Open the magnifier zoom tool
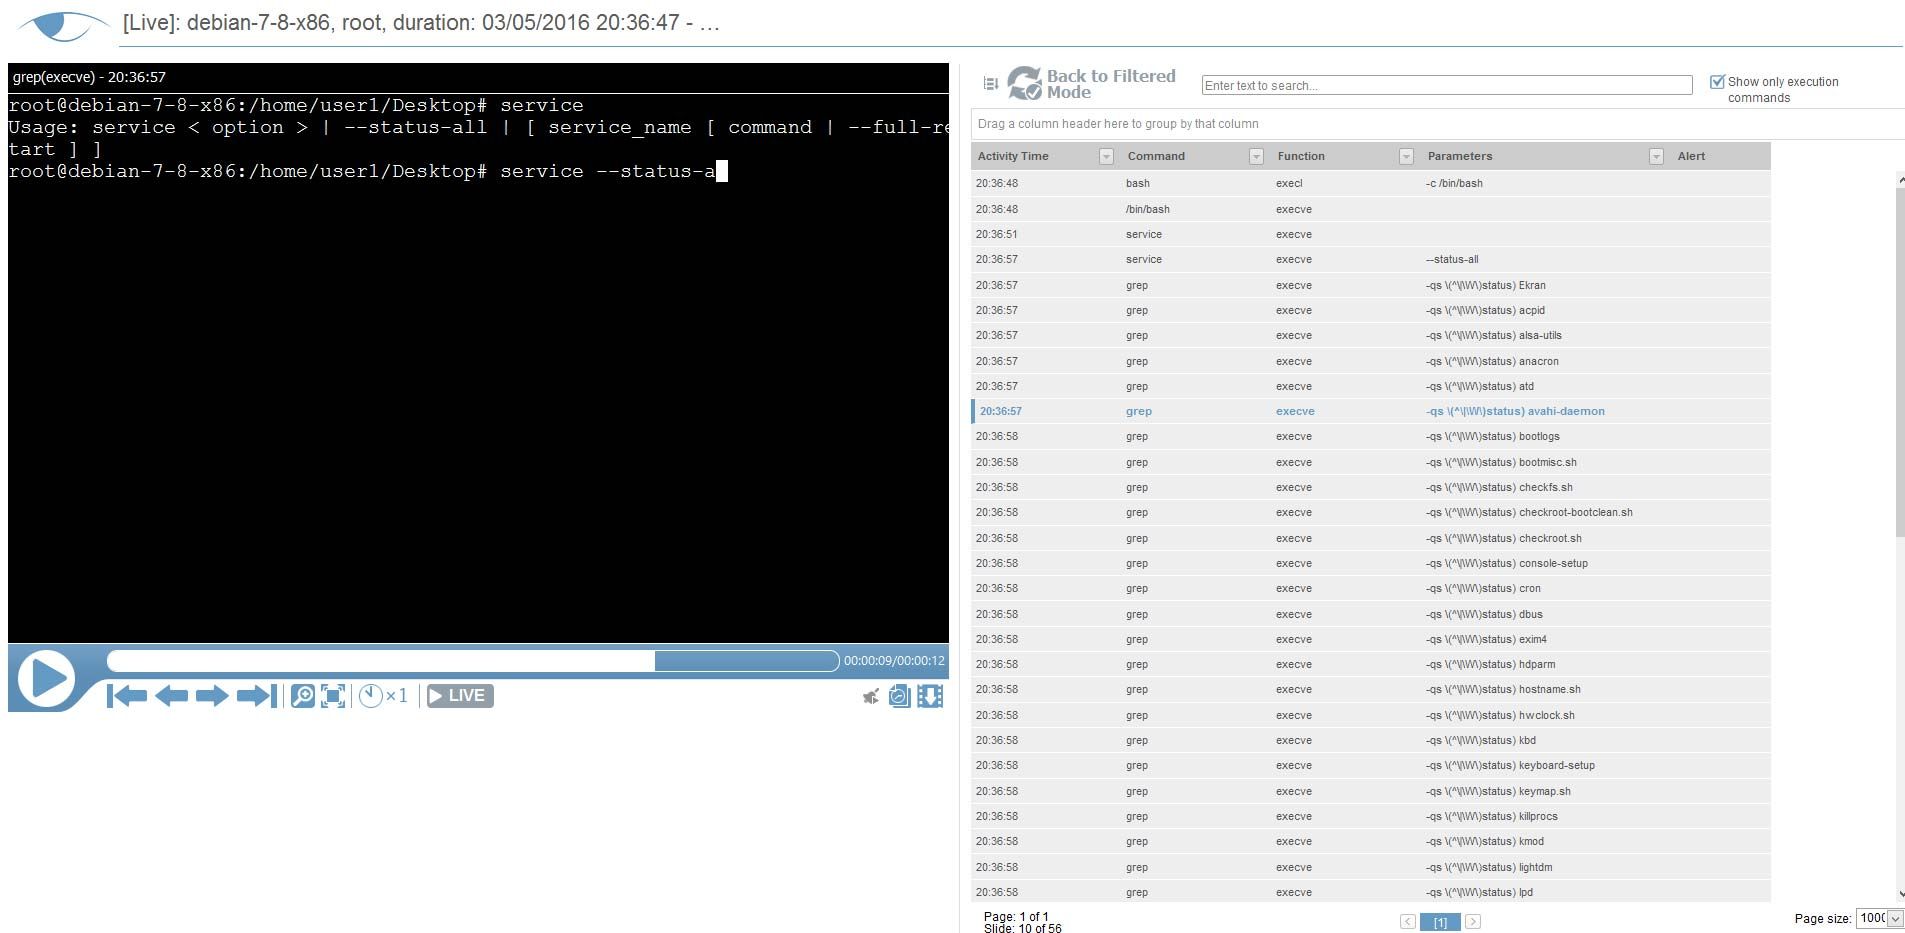Viewport: 1905px width, 933px height. pyautogui.click(x=302, y=696)
